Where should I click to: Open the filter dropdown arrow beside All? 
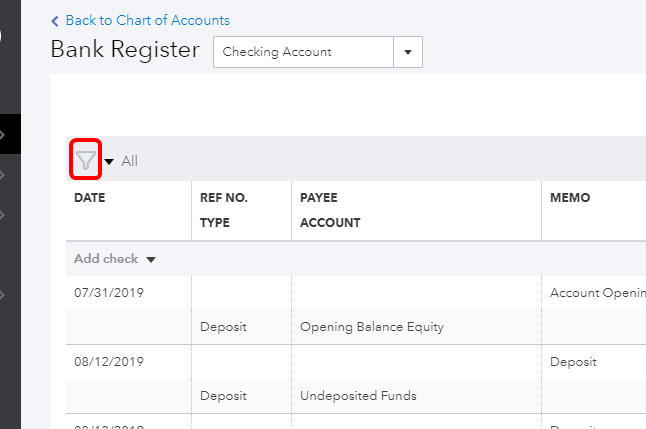(109, 161)
